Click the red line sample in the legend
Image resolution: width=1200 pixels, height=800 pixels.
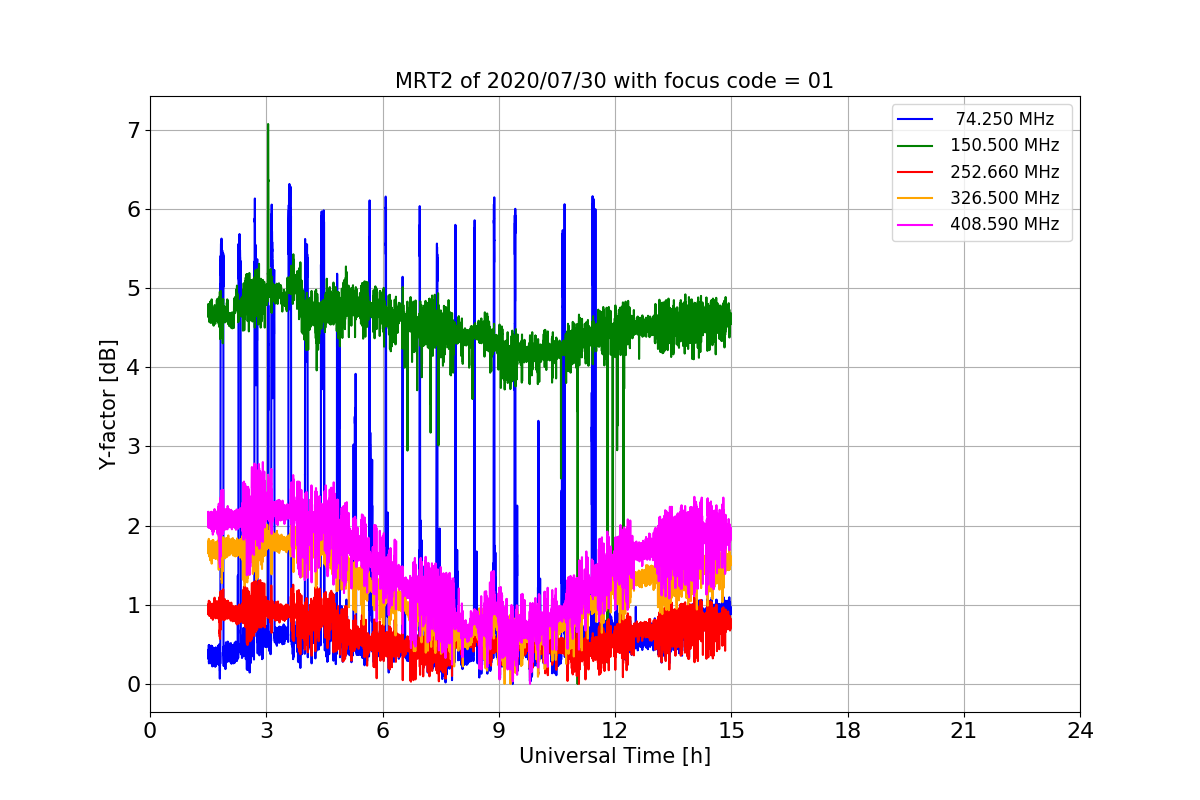[x=916, y=172]
